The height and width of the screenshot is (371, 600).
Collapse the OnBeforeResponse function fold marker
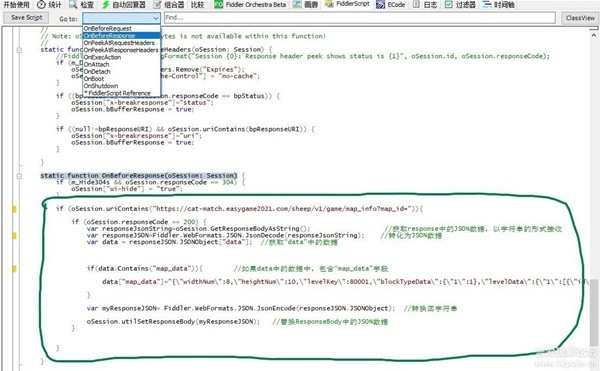pos(19,176)
